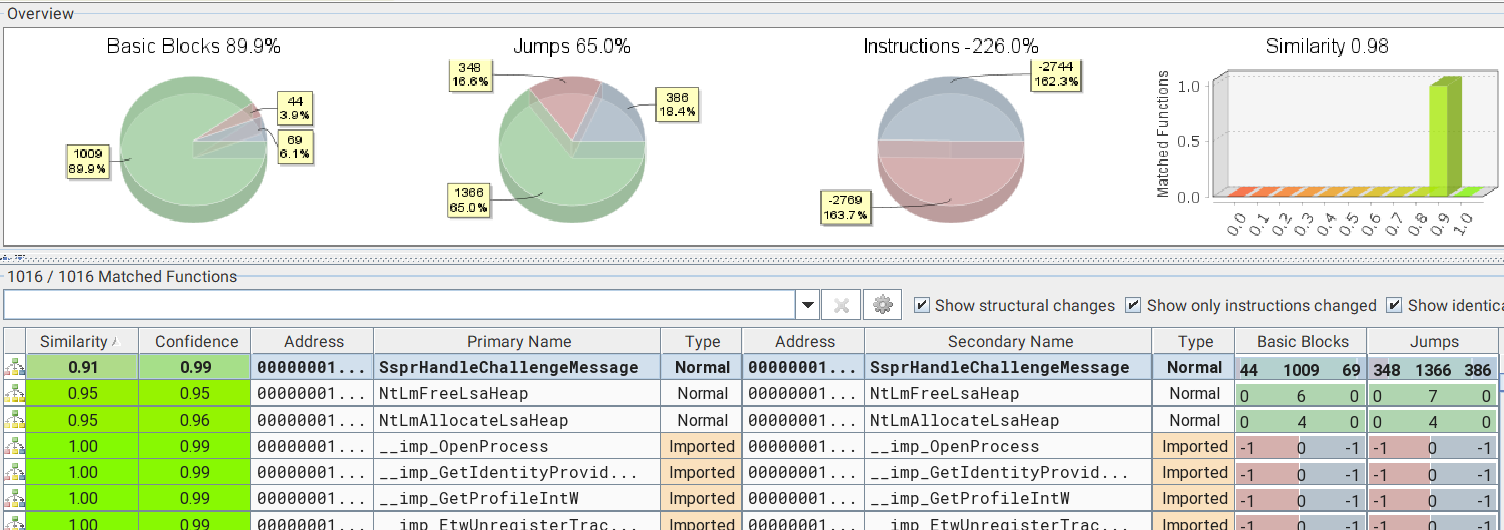Viewport: 1504px width, 530px height.
Task: Select primary name __imp_GetIdentityProvid... cell
Action: 517,472
